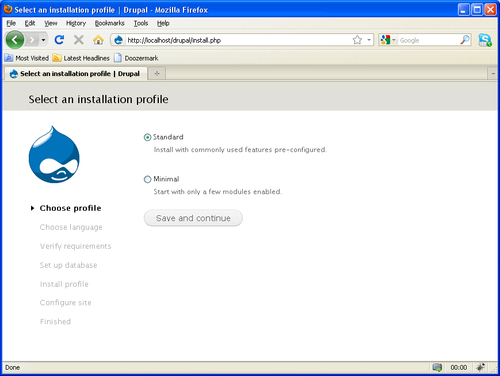Viewport: 500px width, 376px height.
Task: Click the Standard profile description text
Action: coord(240,150)
